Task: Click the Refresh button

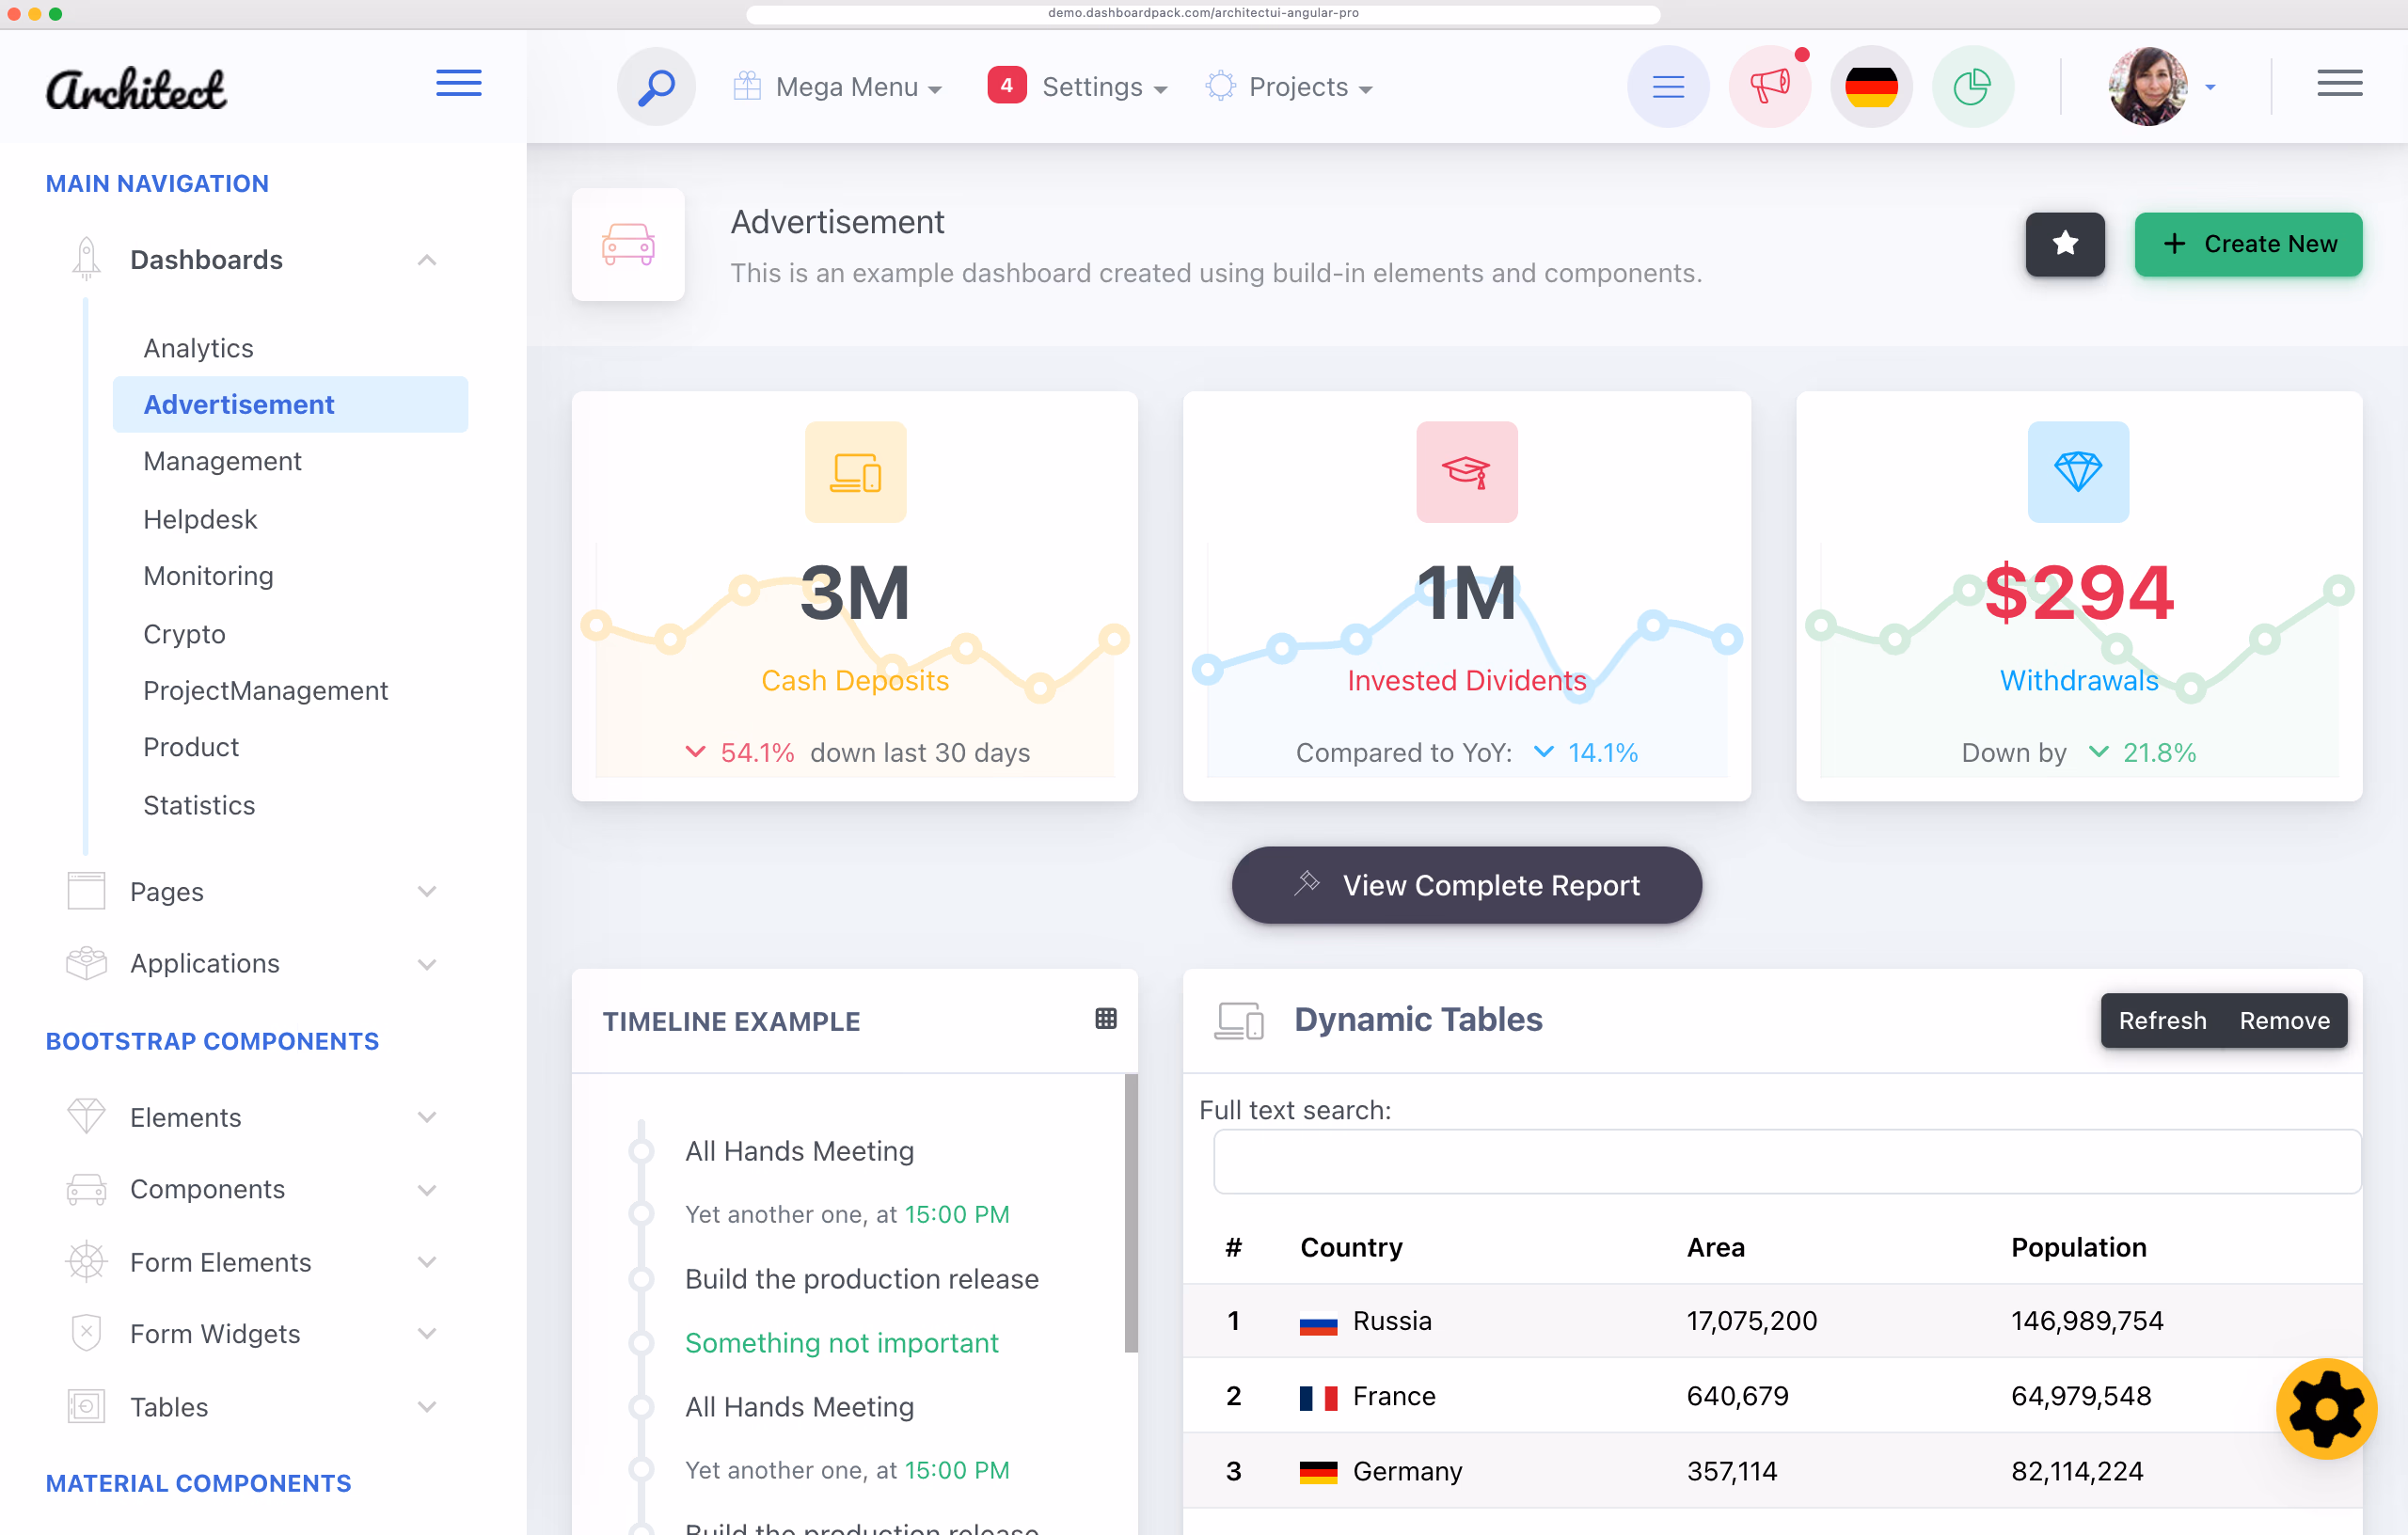Action: [2162, 1021]
